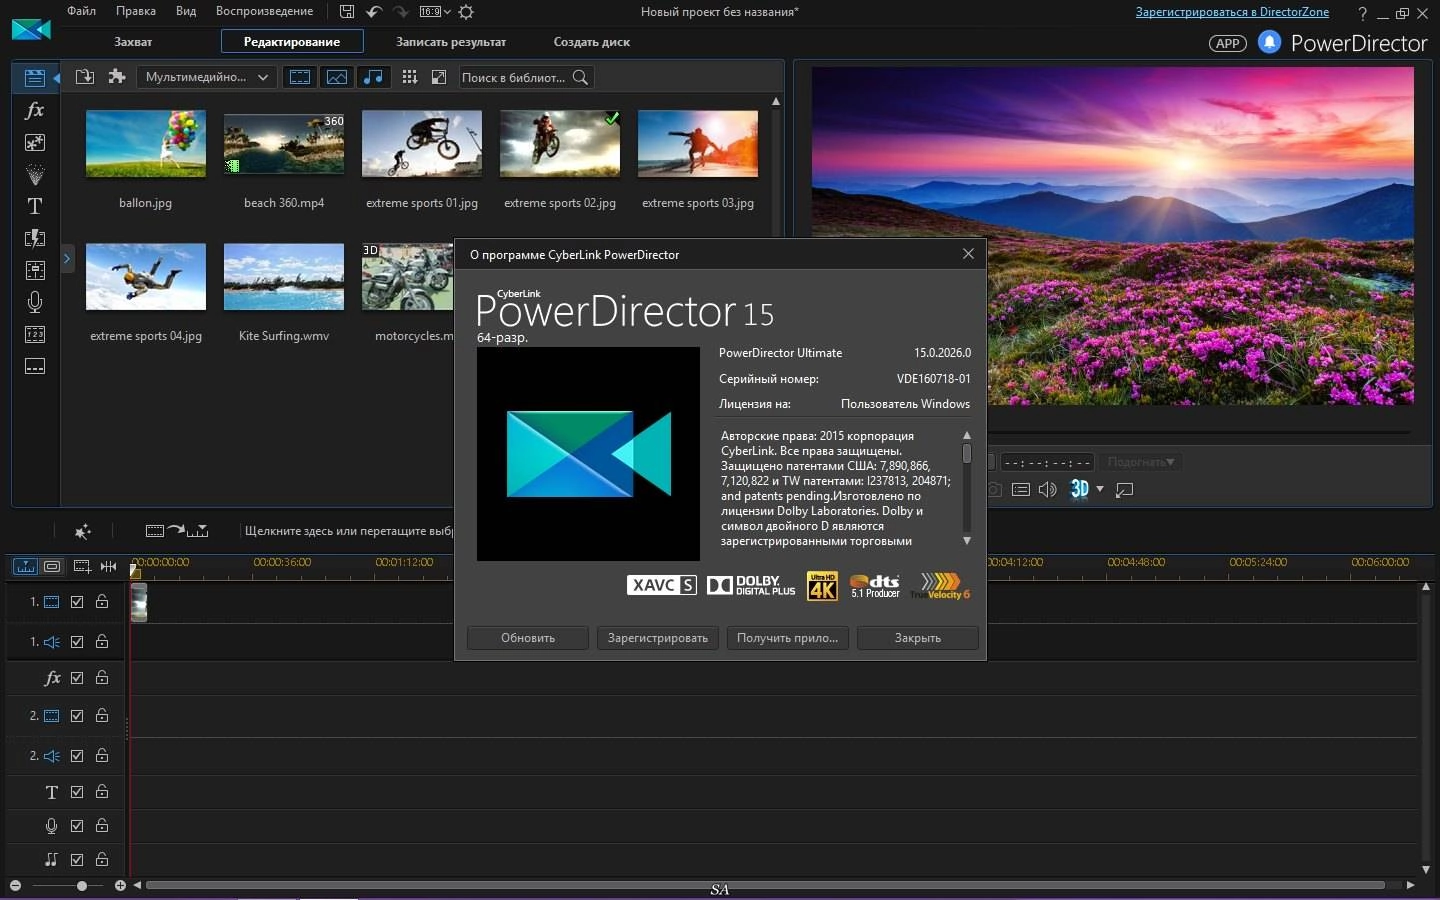Collapse the room panel arrow

(56, 78)
